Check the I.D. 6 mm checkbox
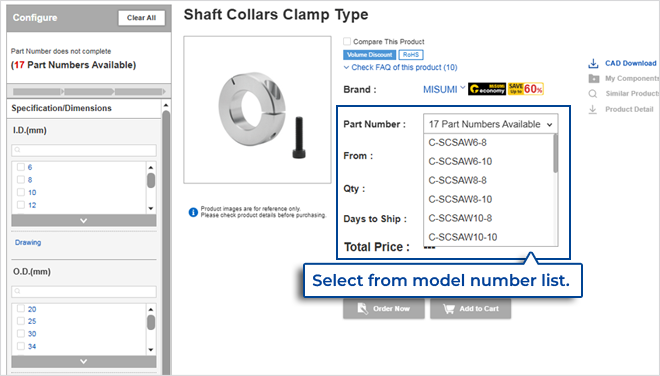The image size is (660, 376). (21, 167)
